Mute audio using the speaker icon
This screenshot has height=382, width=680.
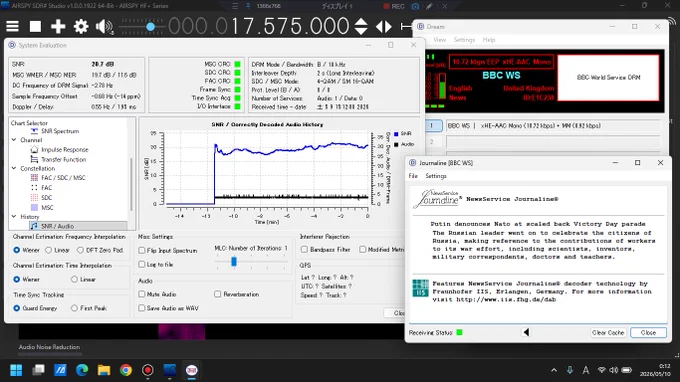coord(104,26)
